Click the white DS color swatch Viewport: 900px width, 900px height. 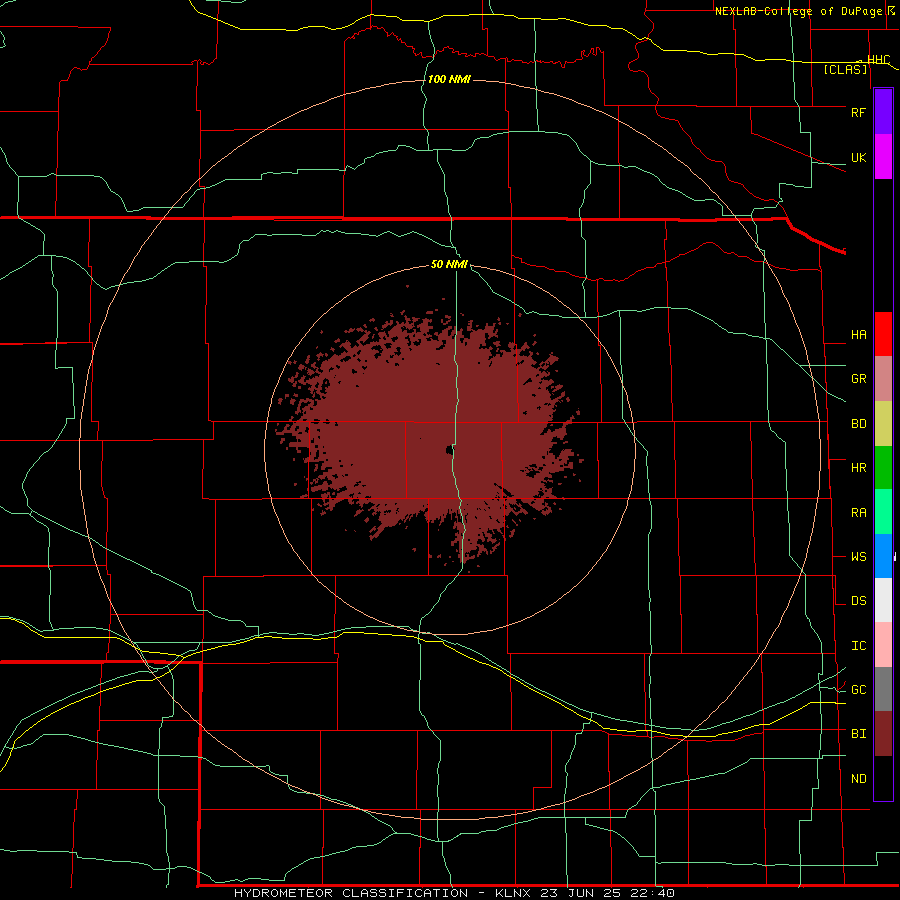point(883,600)
